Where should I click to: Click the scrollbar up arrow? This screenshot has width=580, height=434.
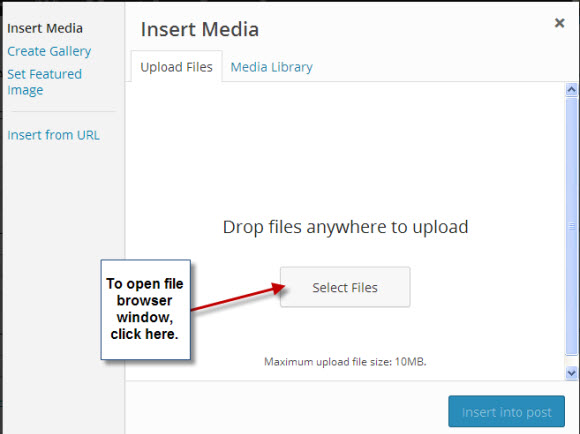pyautogui.click(x=571, y=90)
